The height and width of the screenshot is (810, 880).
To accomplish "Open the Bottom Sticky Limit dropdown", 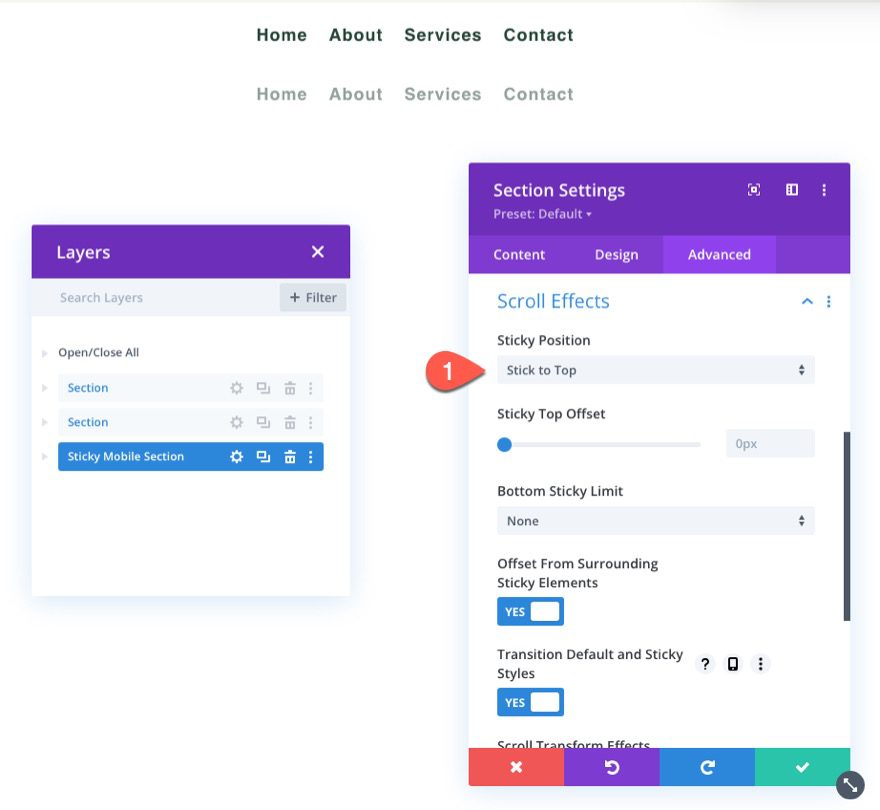I will pyautogui.click(x=655, y=520).
